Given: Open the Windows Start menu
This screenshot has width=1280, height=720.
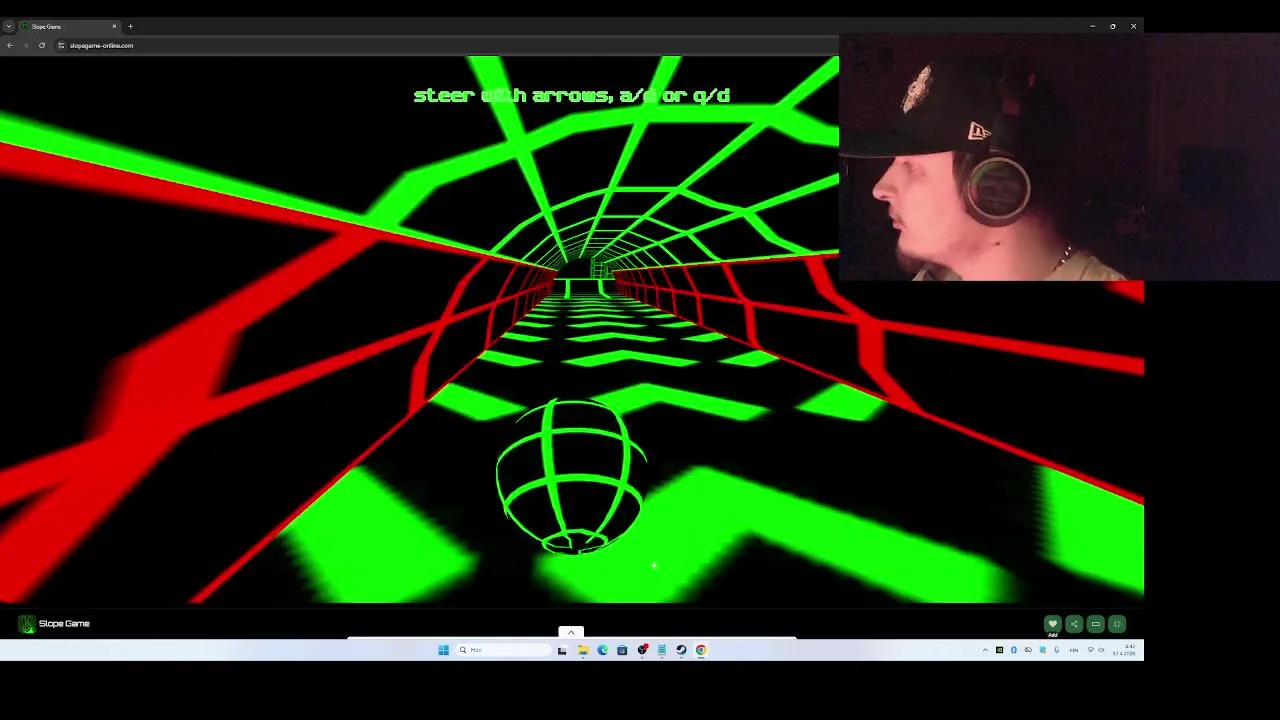Looking at the screenshot, I should 443,650.
